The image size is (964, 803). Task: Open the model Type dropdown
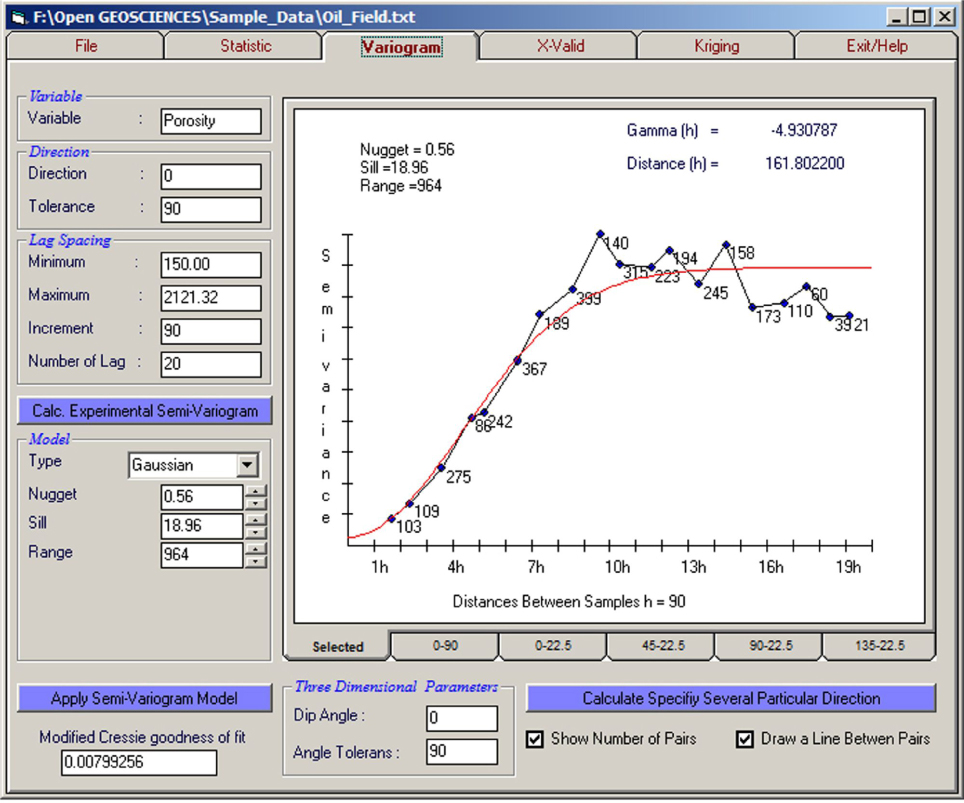click(x=247, y=465)
